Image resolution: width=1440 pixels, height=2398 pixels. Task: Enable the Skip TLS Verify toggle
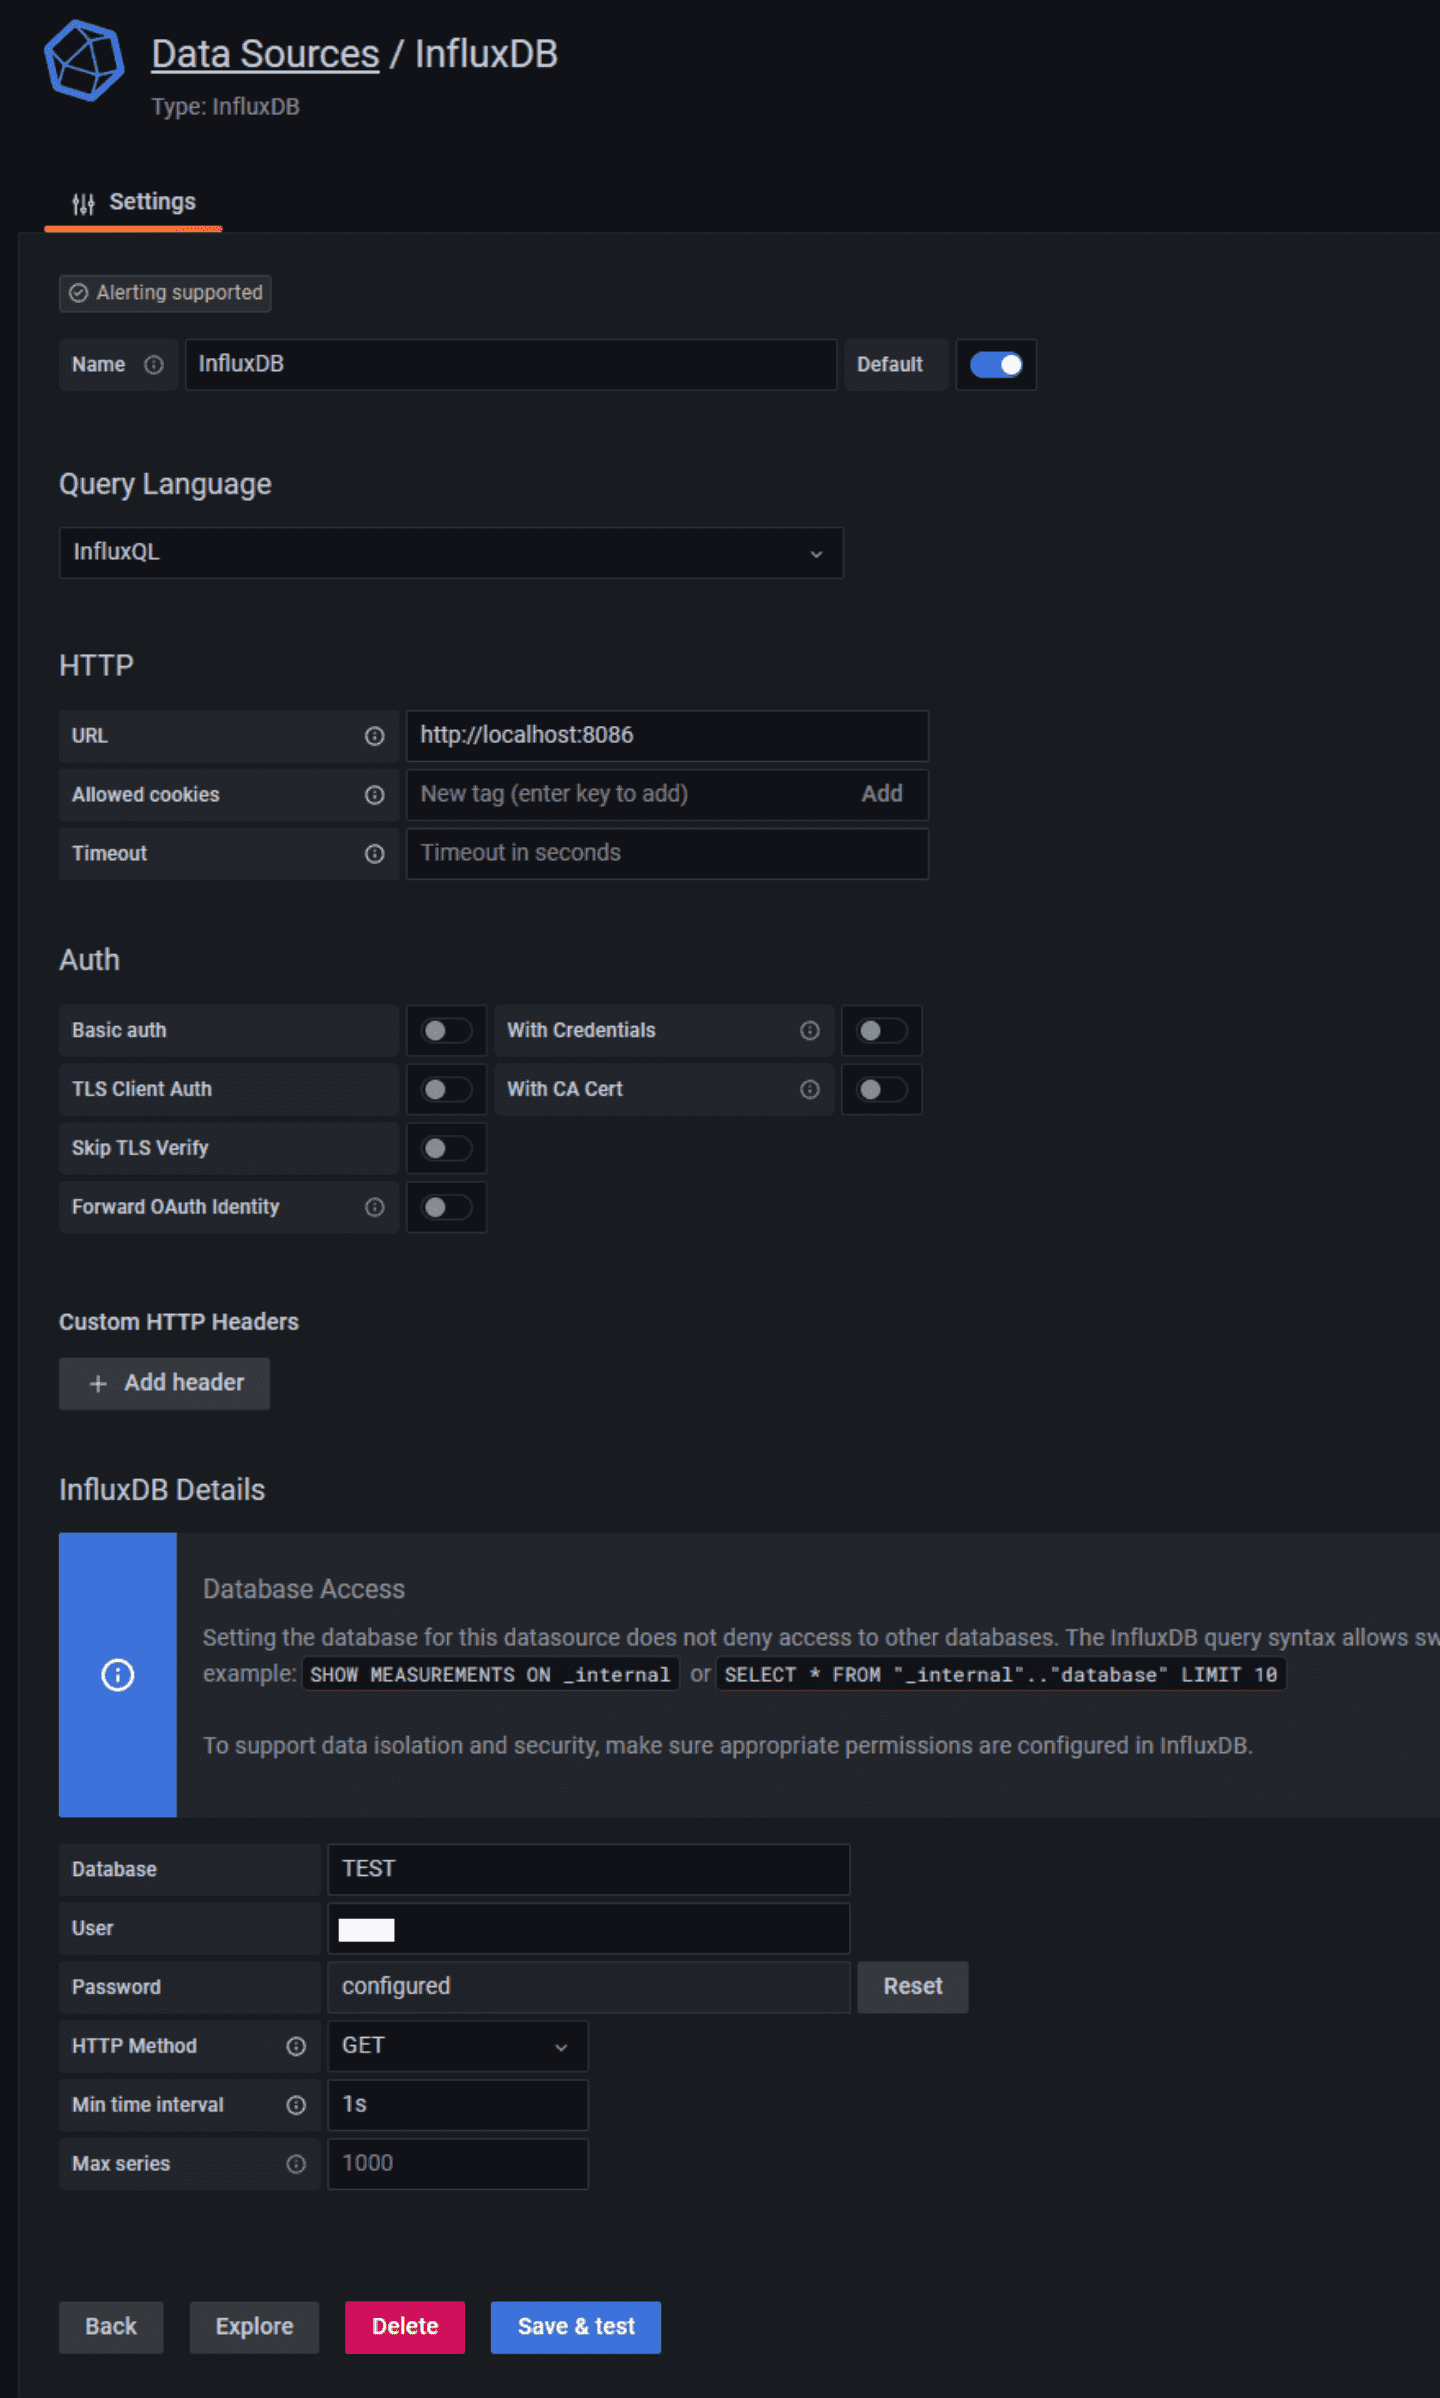tap(446, 1149)
